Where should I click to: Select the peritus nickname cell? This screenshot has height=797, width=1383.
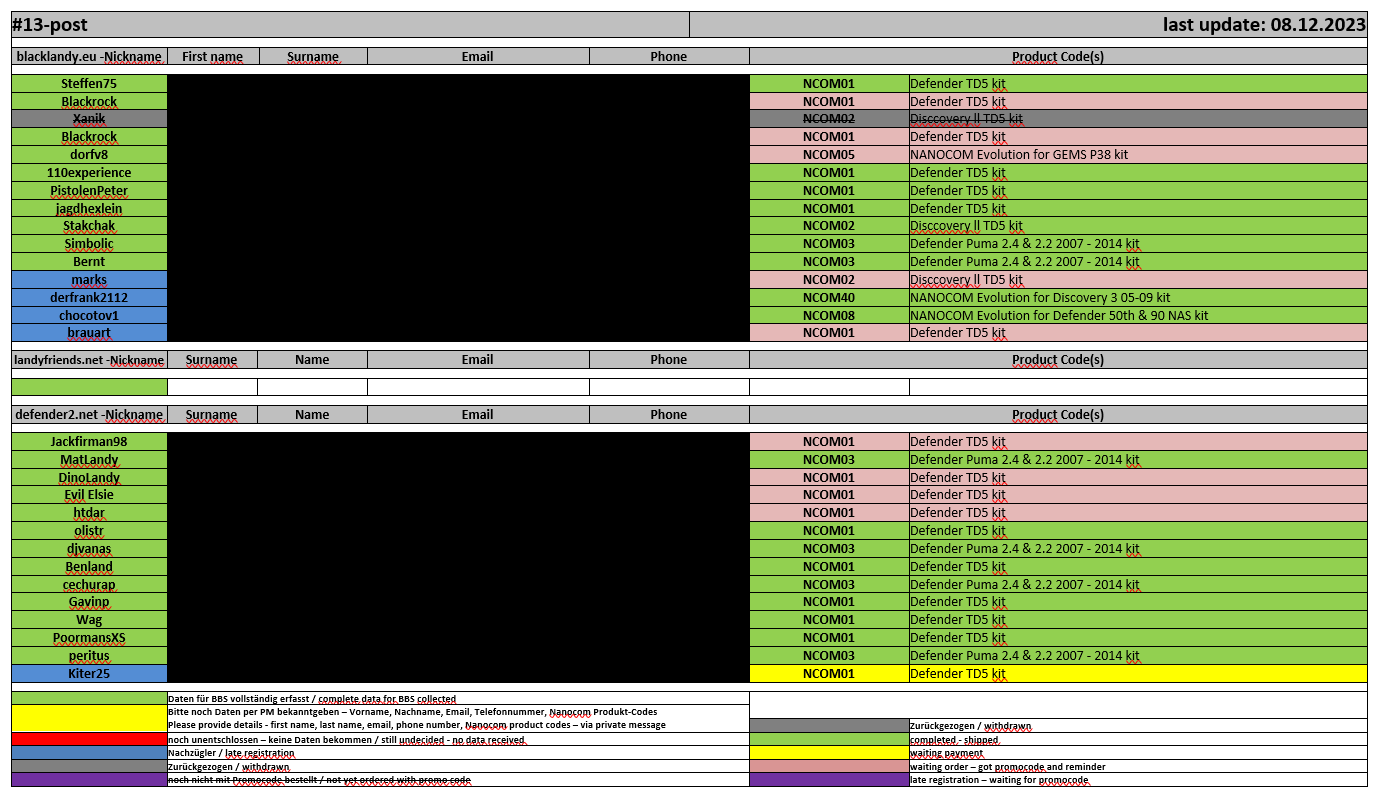89,656
